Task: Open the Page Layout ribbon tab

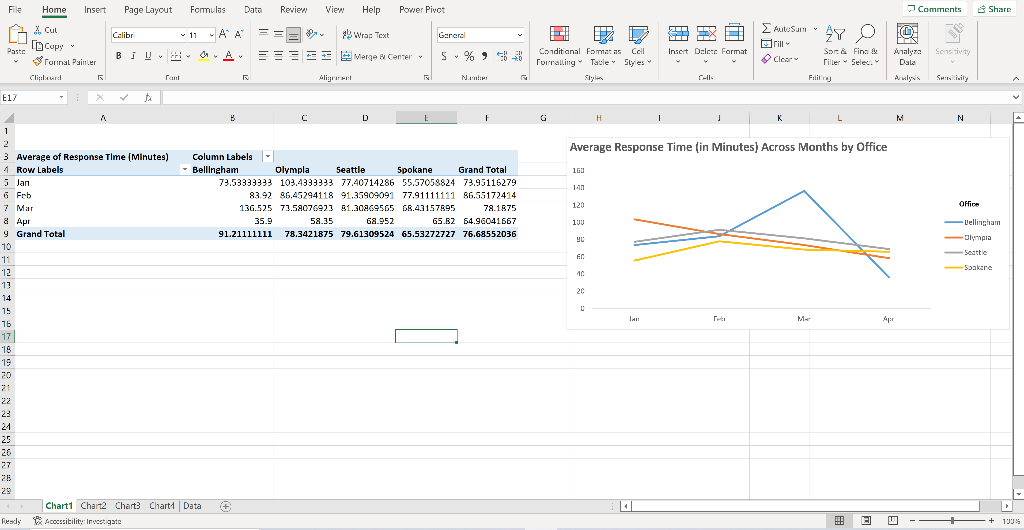Action: pos(148,10)
